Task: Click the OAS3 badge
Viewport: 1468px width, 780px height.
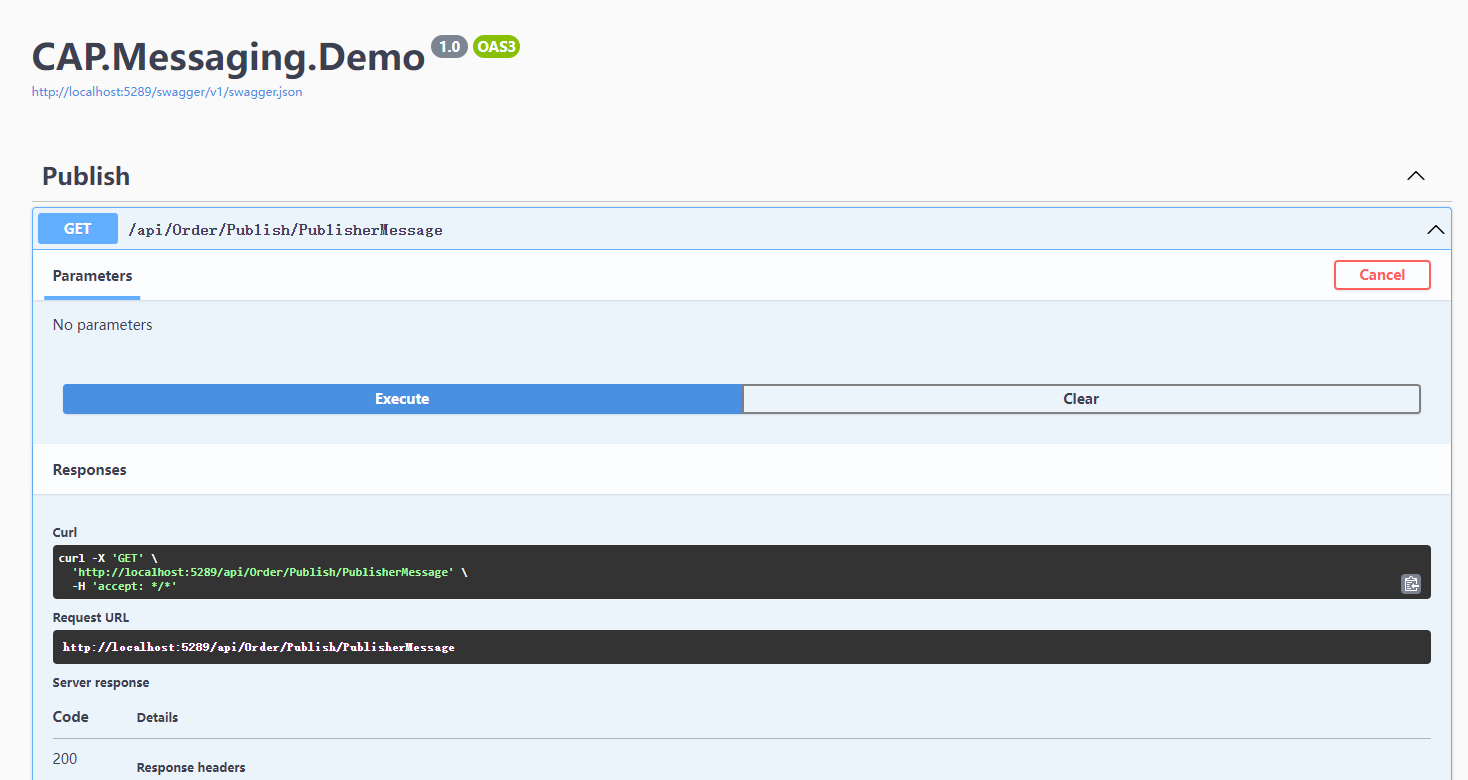Action: [496, 47]
